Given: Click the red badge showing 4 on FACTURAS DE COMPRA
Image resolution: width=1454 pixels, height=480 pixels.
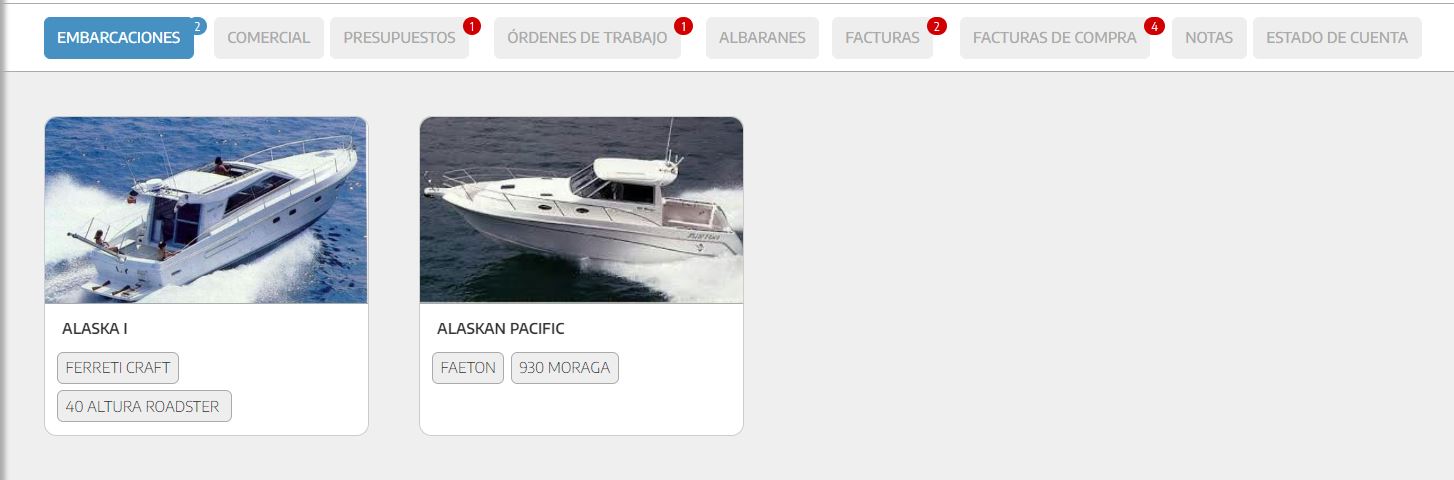Looking at the screenshot, I should 1154,26.
